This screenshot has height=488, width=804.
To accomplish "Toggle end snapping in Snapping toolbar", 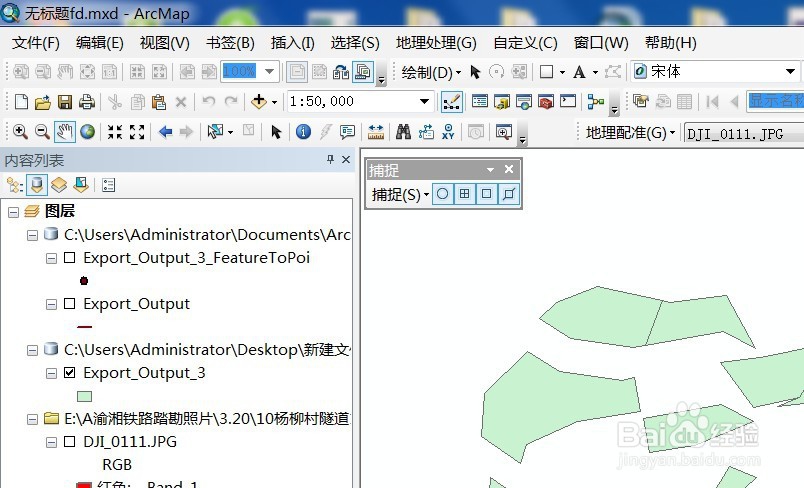I will (x=465, y=194).
